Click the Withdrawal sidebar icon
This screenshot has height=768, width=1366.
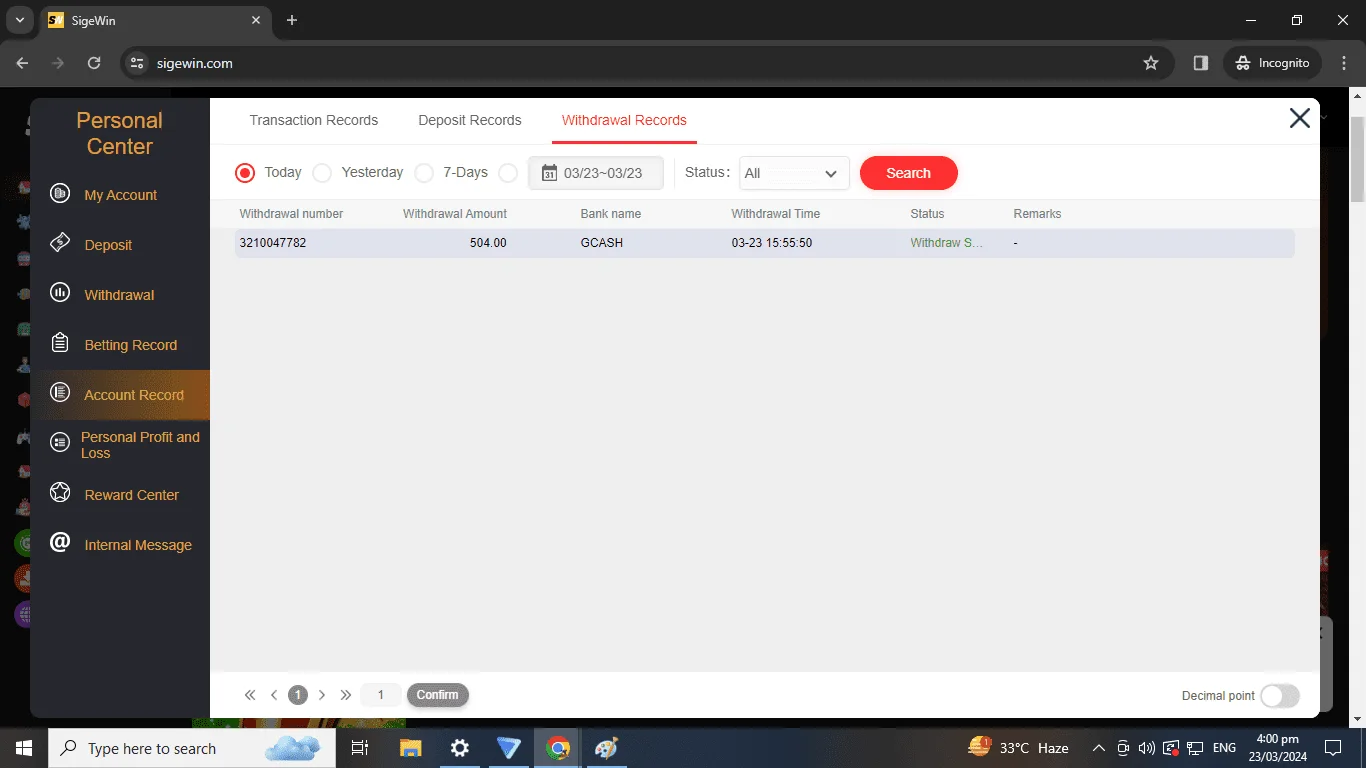60,293
